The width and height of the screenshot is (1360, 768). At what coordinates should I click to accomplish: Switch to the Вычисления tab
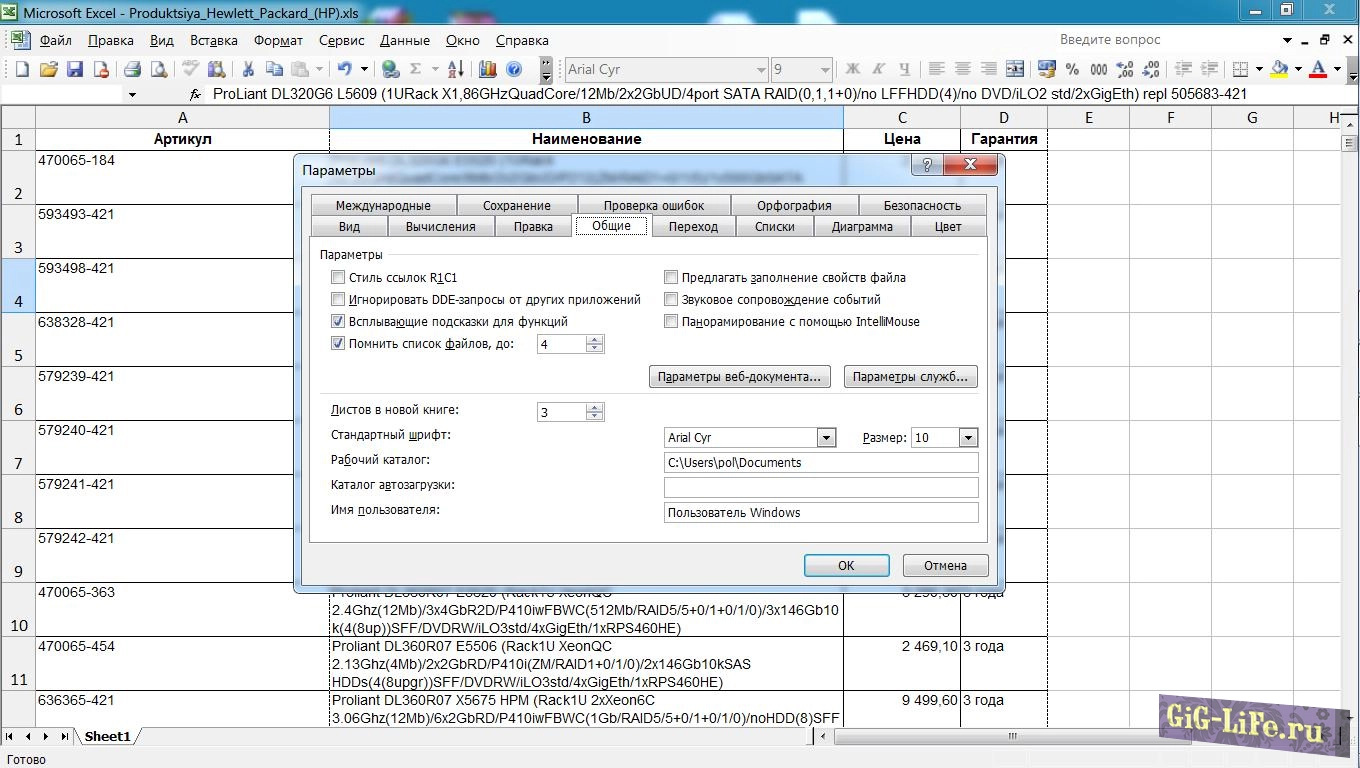[440, 227]
